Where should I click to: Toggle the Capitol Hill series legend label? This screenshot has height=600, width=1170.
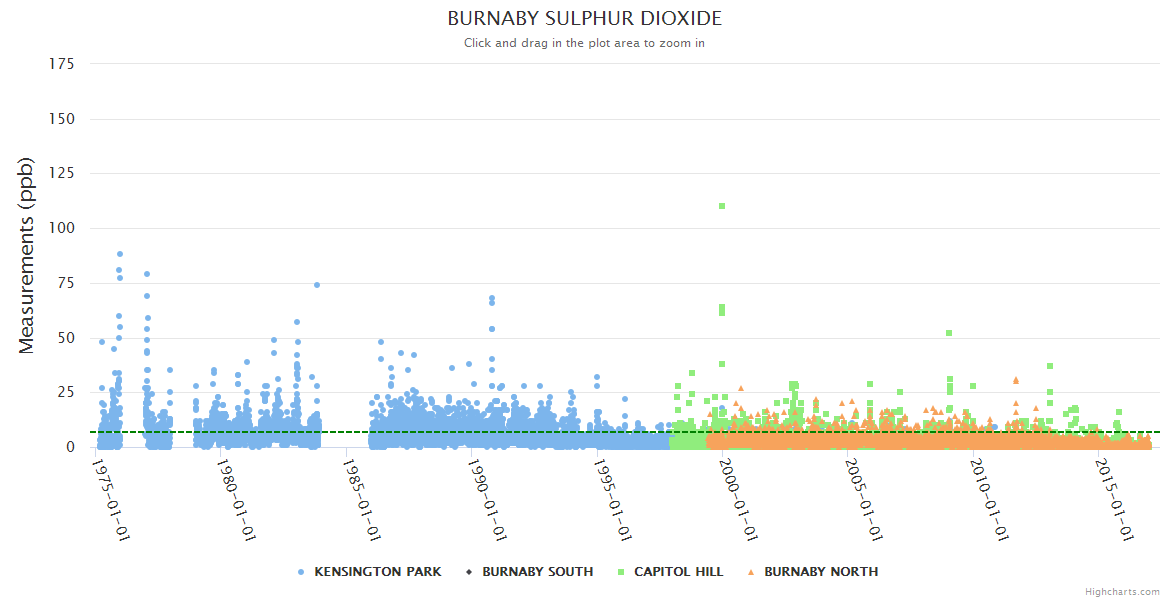[678, 572]
